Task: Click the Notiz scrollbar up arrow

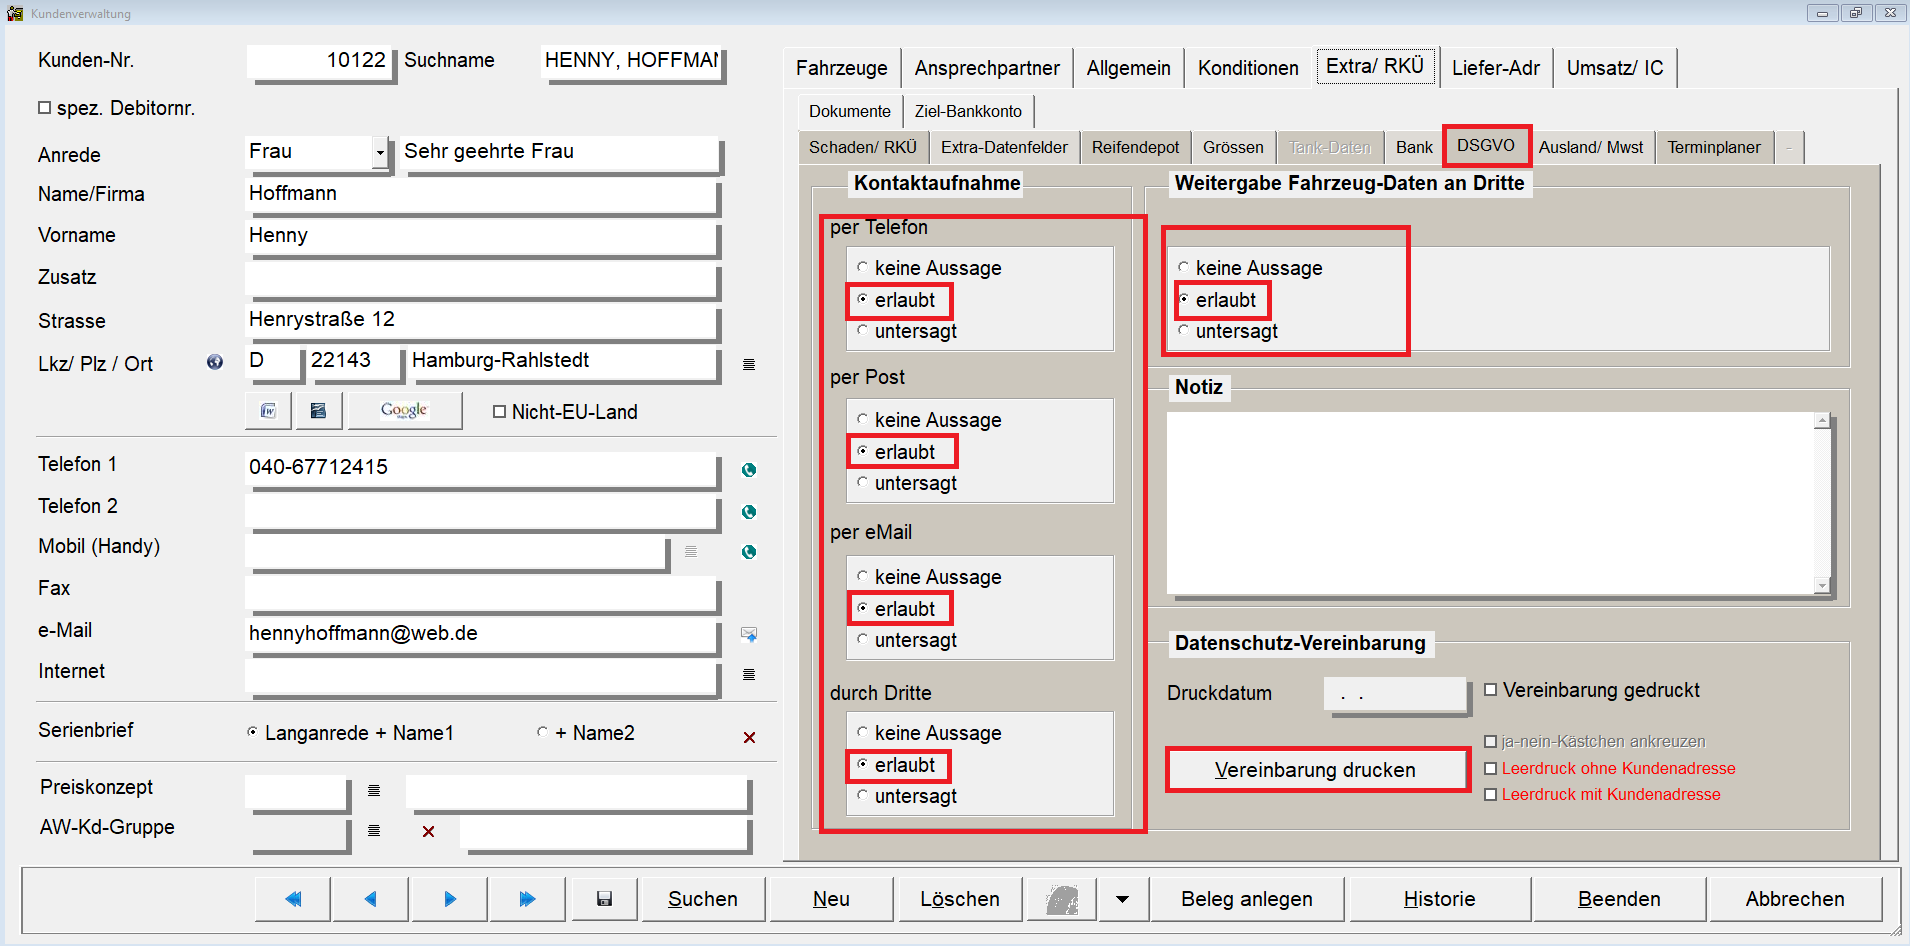Action: pyautogui.click(x=1822, y=421)
